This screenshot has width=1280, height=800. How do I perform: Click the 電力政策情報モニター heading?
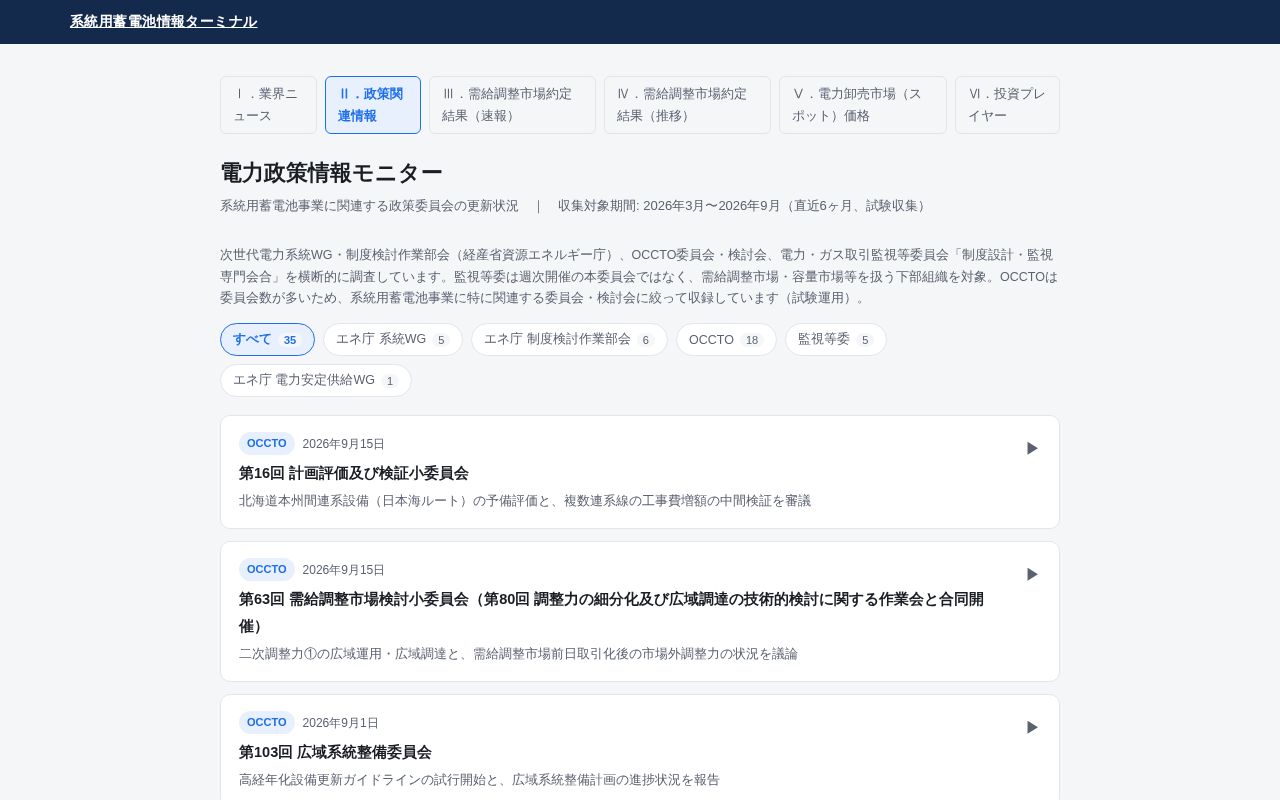pyautogui.click(x=331, y=172)
